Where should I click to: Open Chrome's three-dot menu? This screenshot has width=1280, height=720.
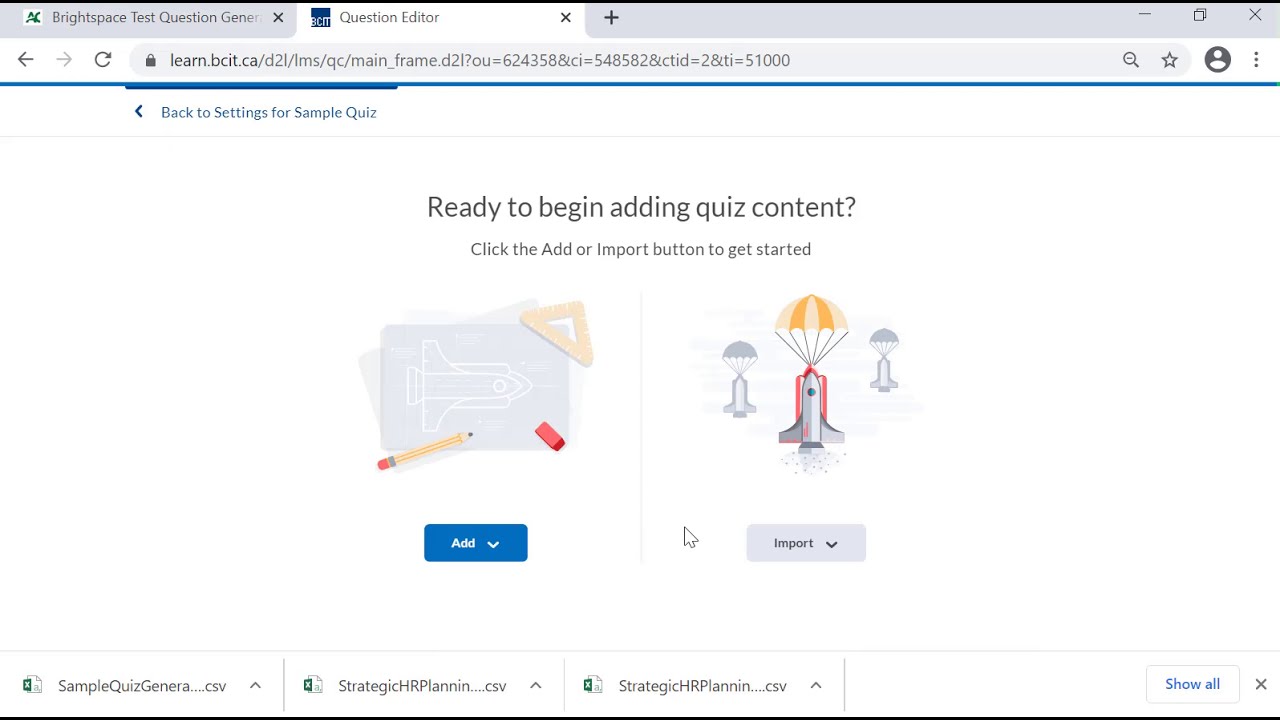tap(1256, 60)
